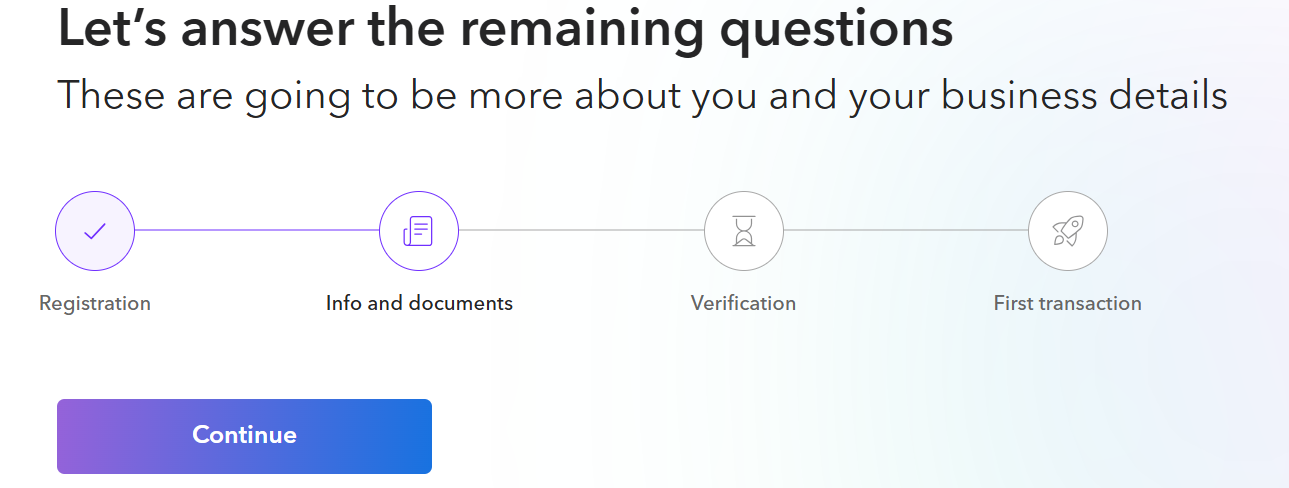1289x488 pixels.
Task: Click the Registration step label
Action: (95, 303)
